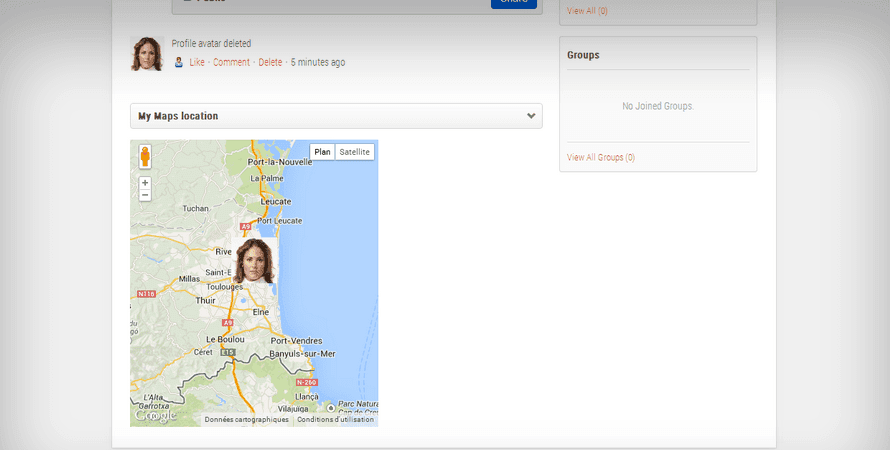Collapse the My Maps location chevron

531,116
